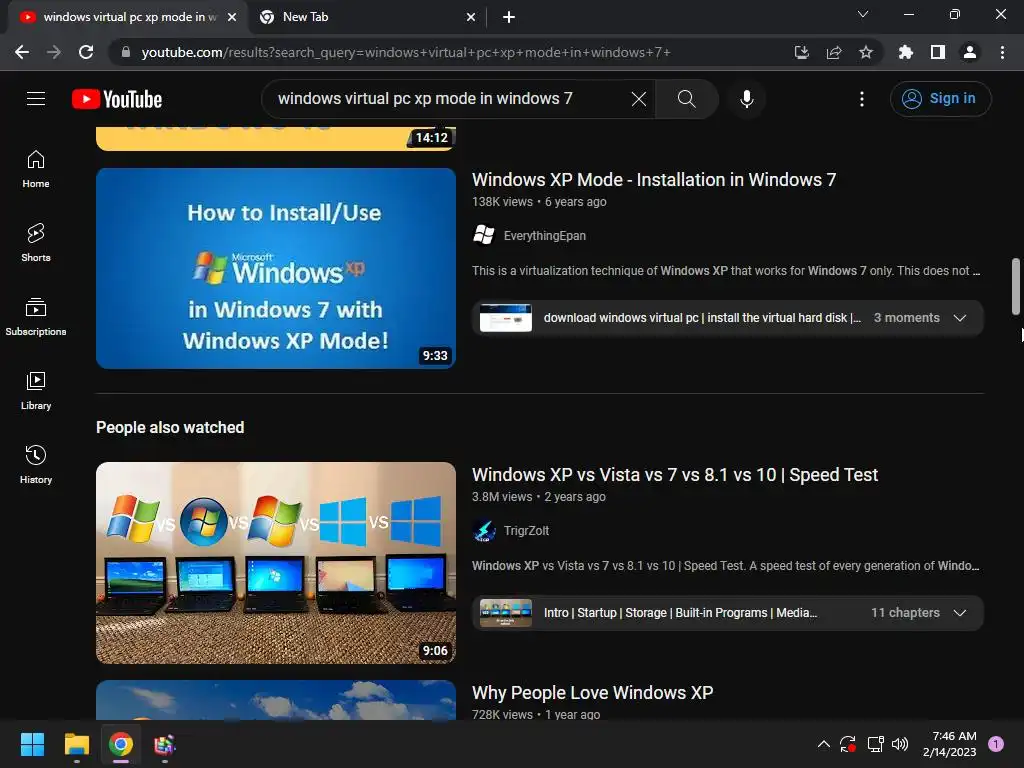Start voice search with the microphone
The height and width of the screenshot is (768, 1024).
[x=746, y=99]
